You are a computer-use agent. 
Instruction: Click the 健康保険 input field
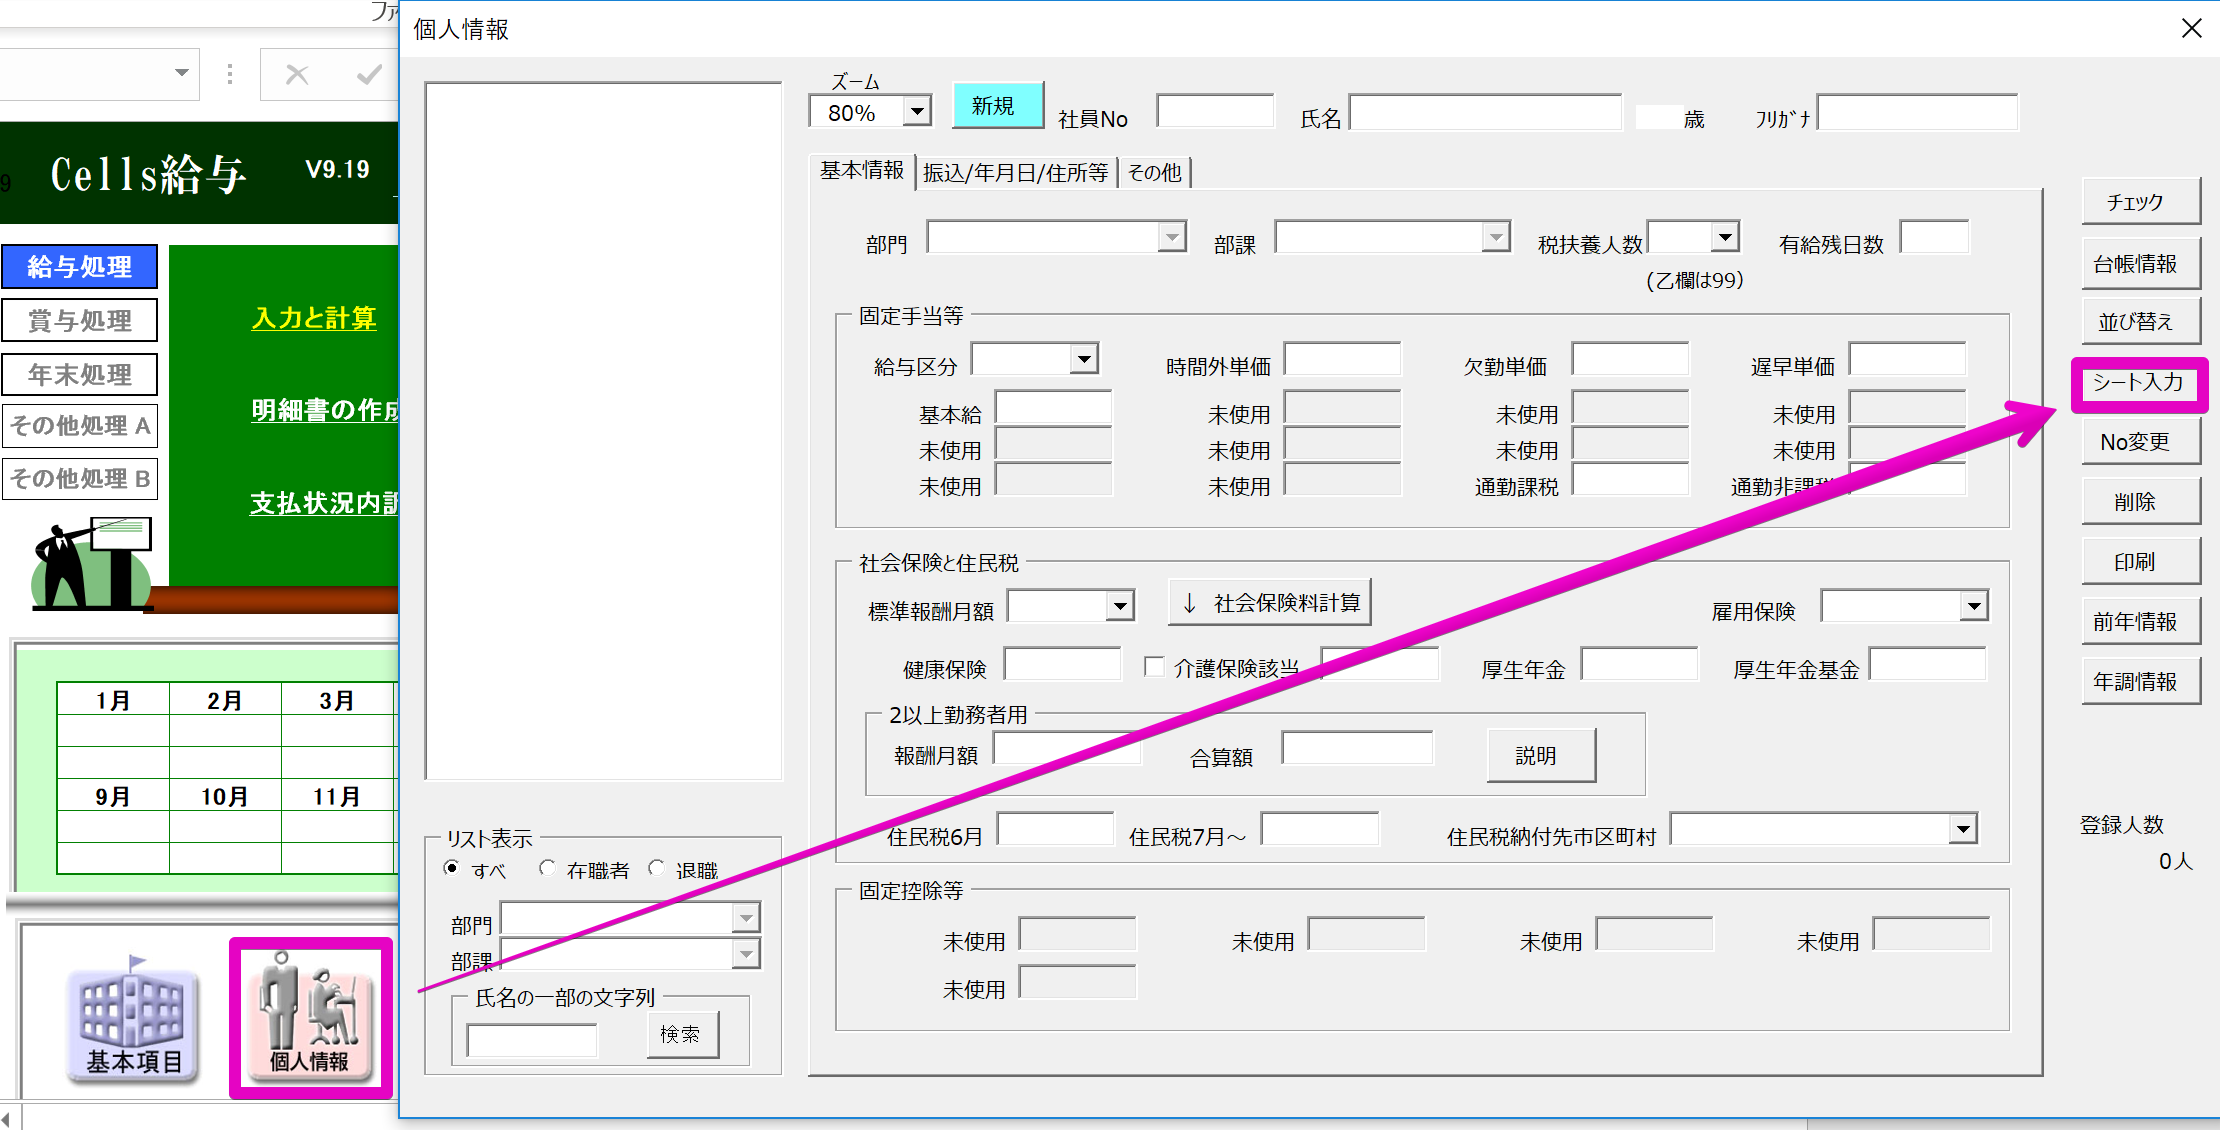tap(1062, 664)
